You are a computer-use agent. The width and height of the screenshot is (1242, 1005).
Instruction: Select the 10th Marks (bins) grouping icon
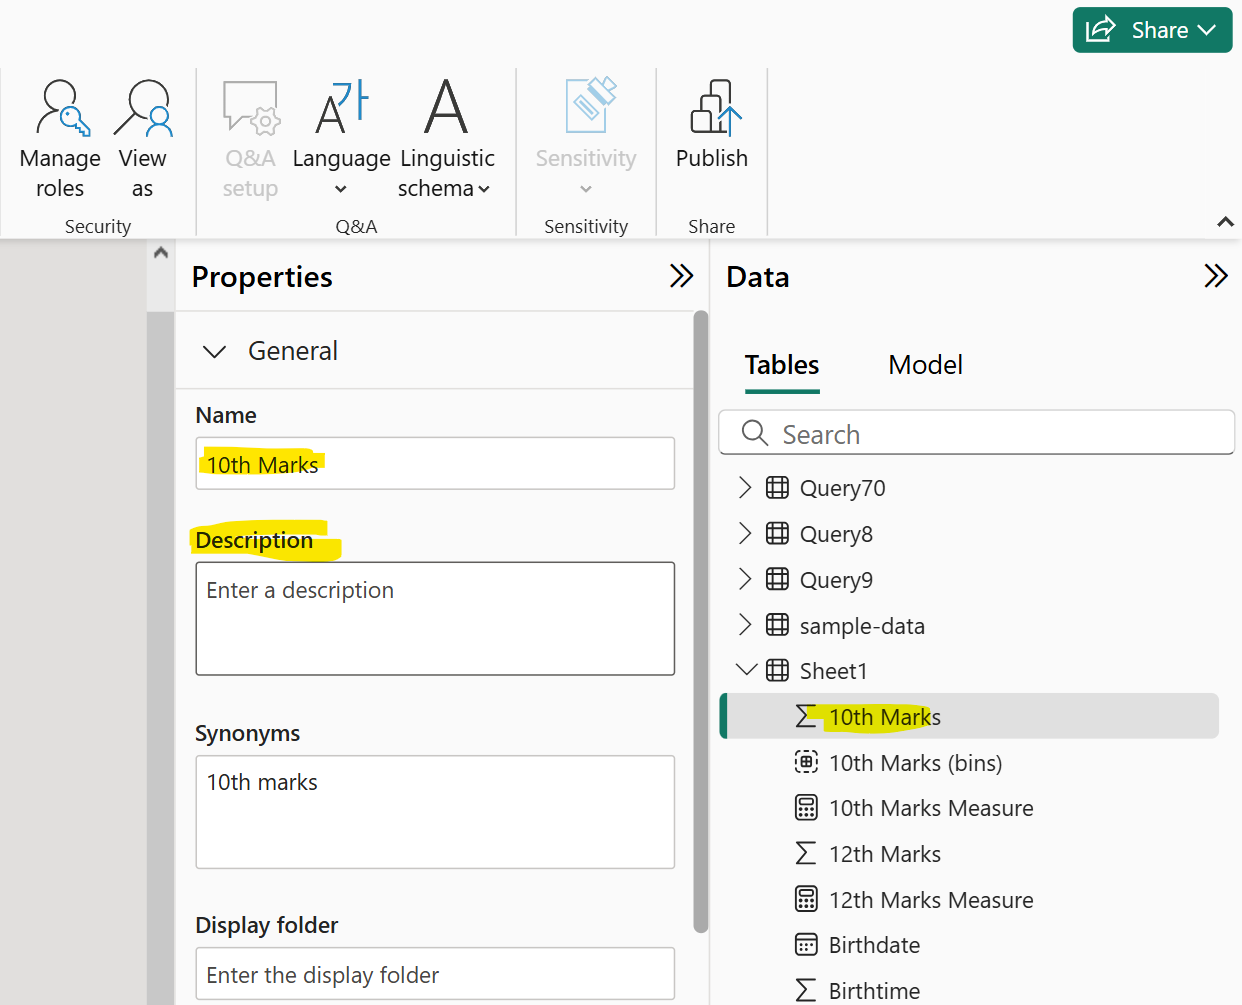tap(806, 762)
